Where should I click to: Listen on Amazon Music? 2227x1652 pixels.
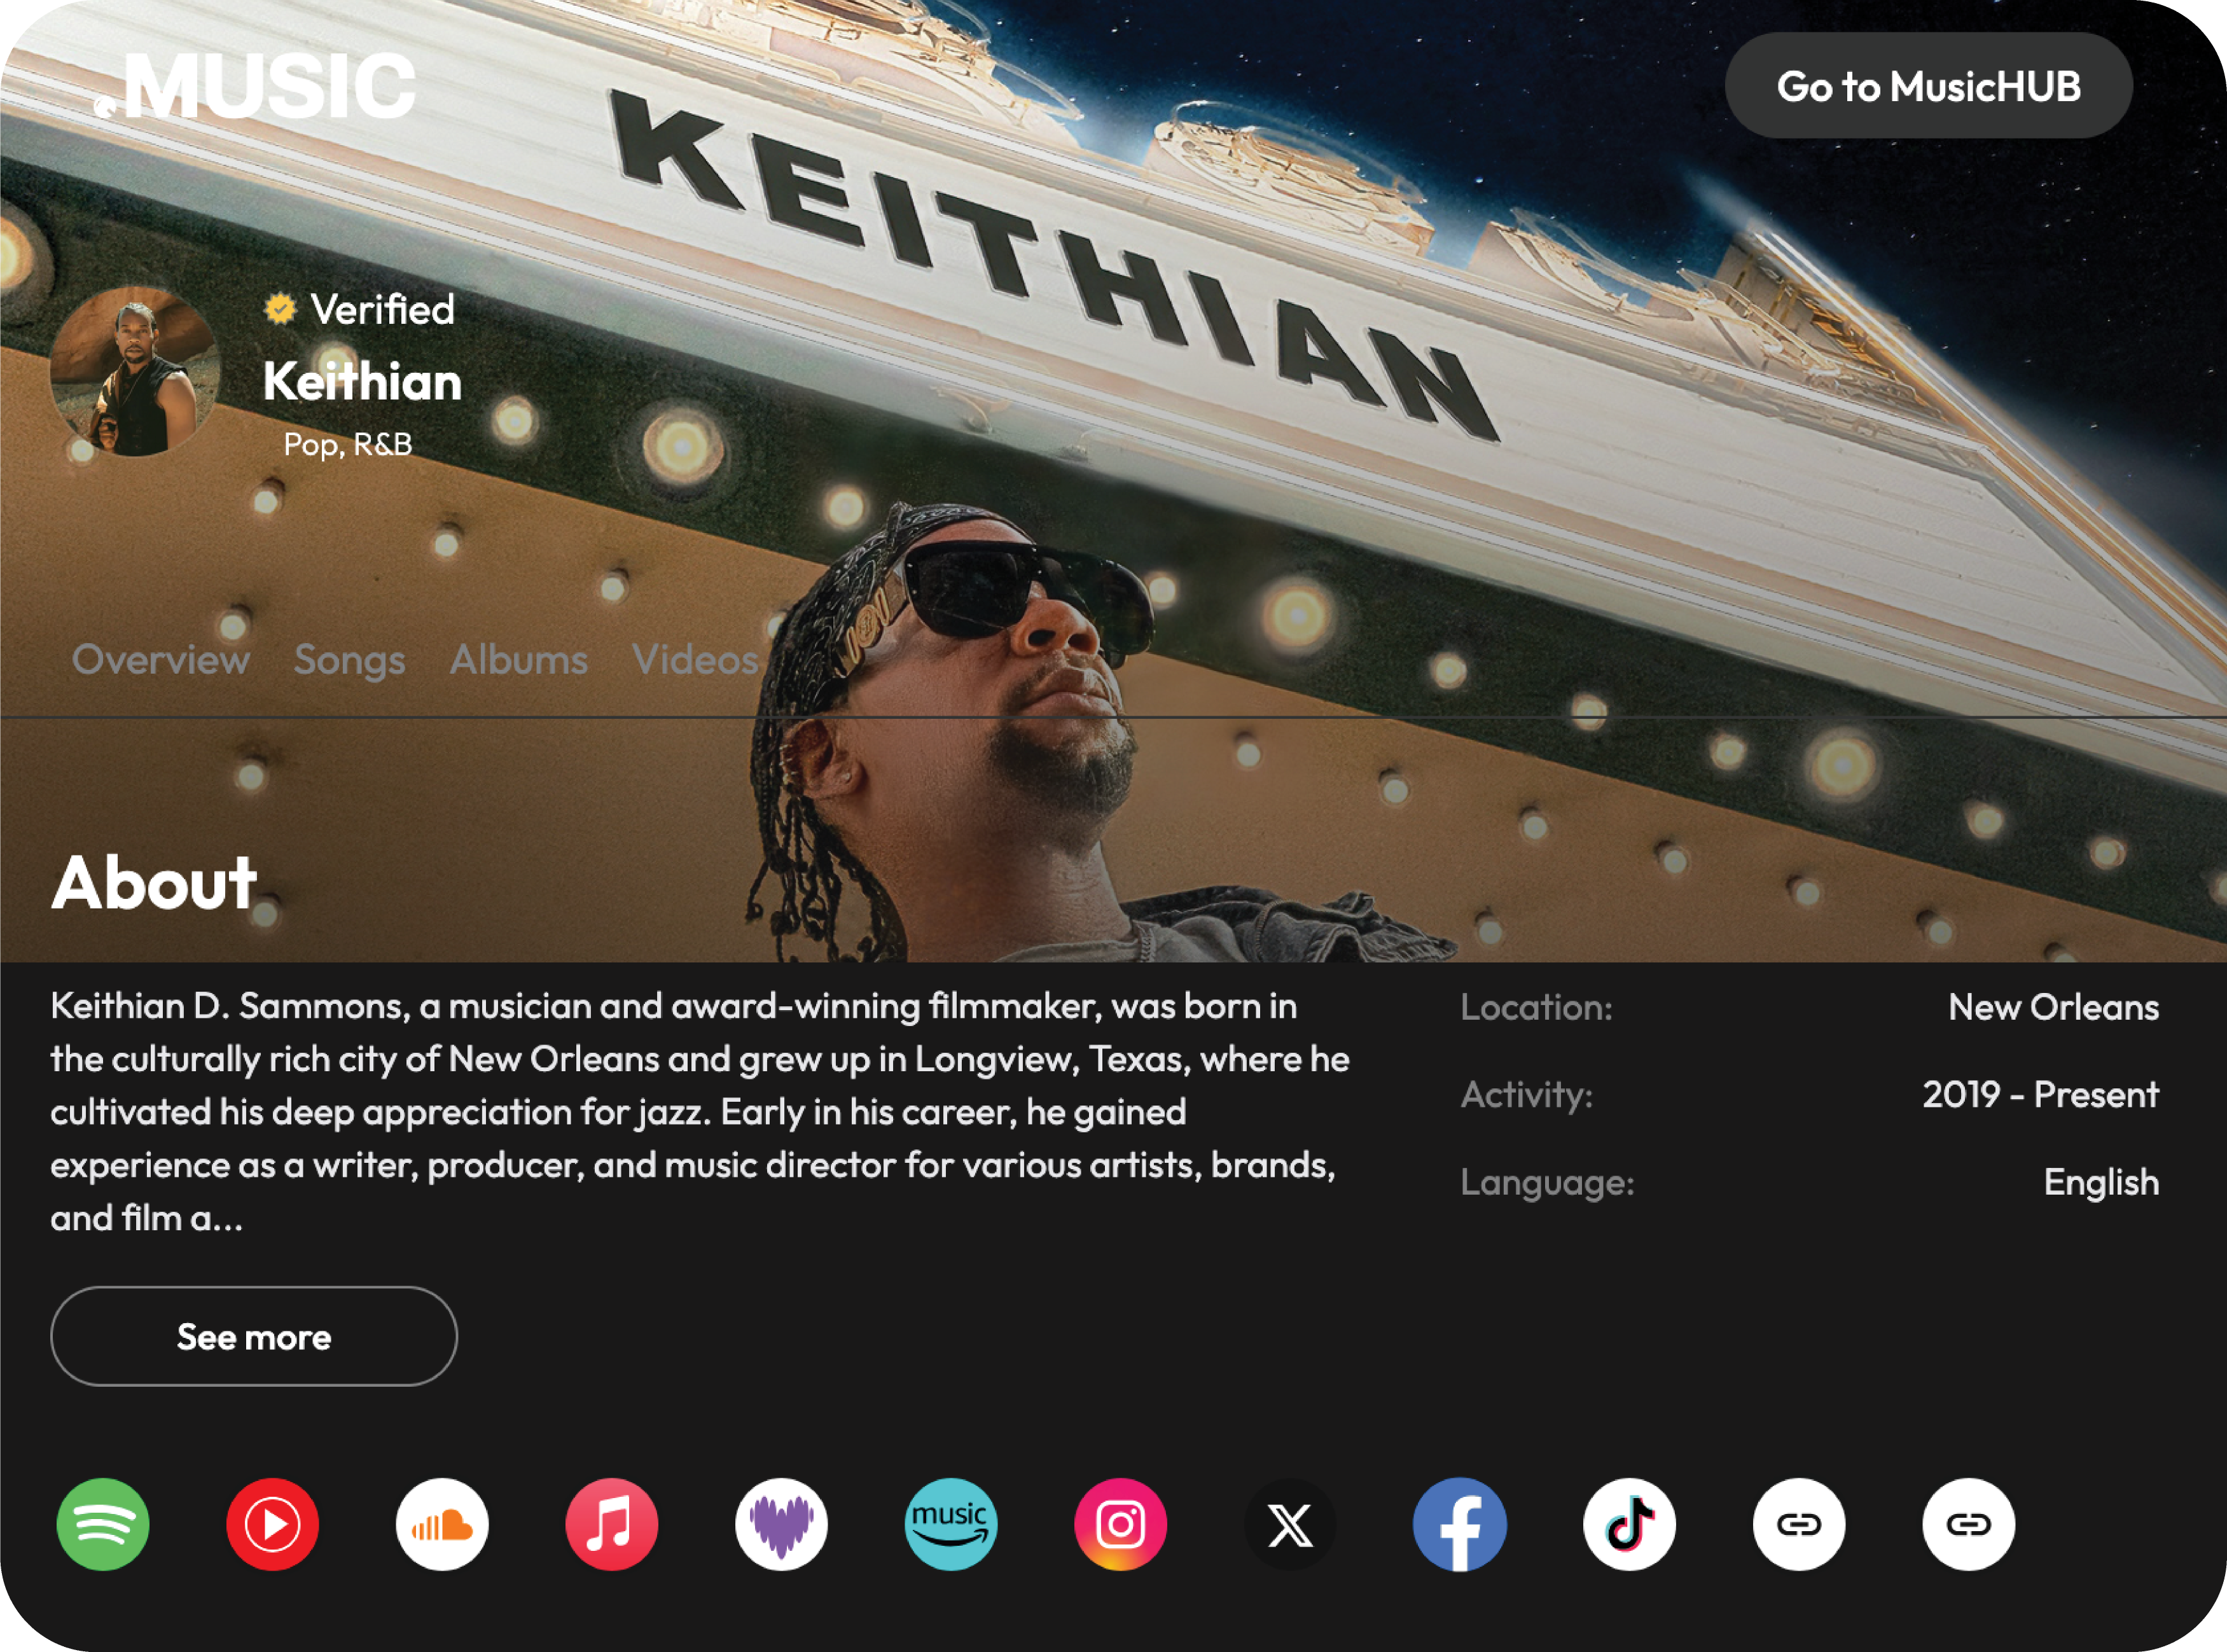(952, 1525)
